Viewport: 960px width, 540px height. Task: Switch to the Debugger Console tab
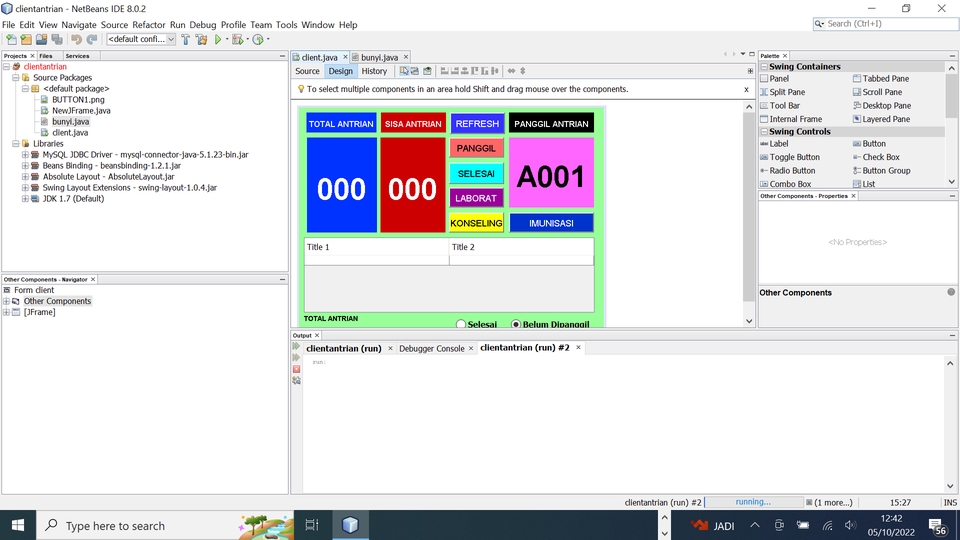tap(432, 348)
